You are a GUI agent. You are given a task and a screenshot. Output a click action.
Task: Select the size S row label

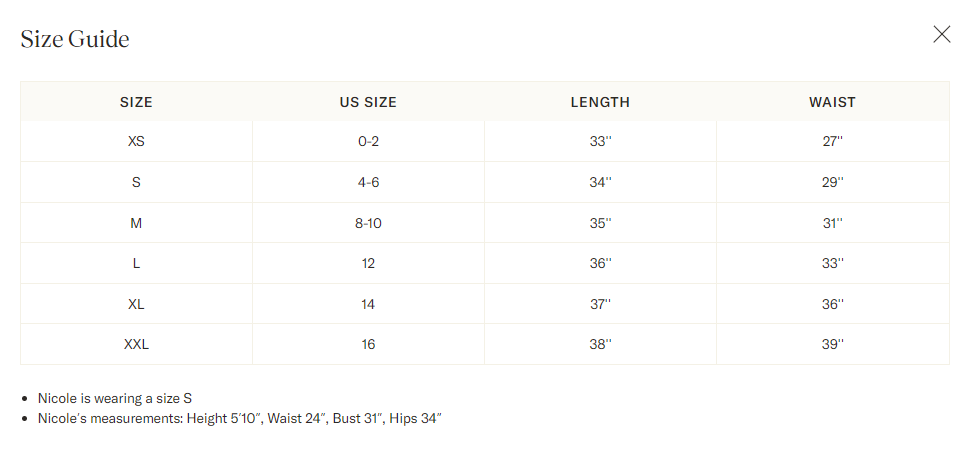tap(136, 182)
